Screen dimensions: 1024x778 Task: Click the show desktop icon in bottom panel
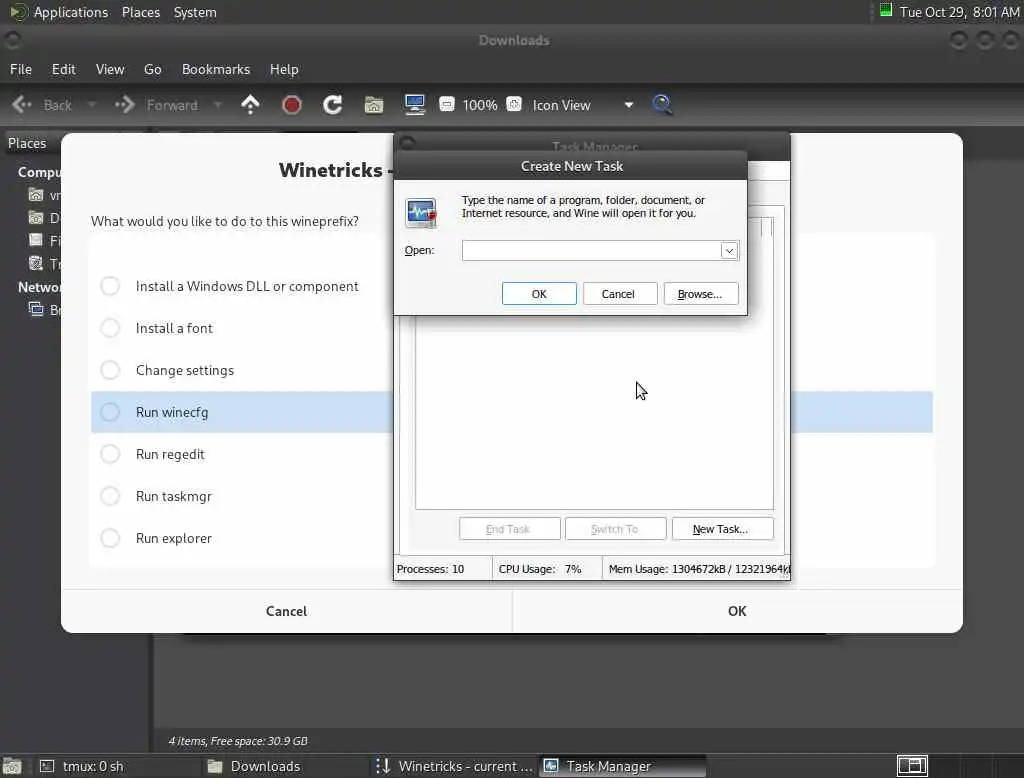click(x=12, y=766)
